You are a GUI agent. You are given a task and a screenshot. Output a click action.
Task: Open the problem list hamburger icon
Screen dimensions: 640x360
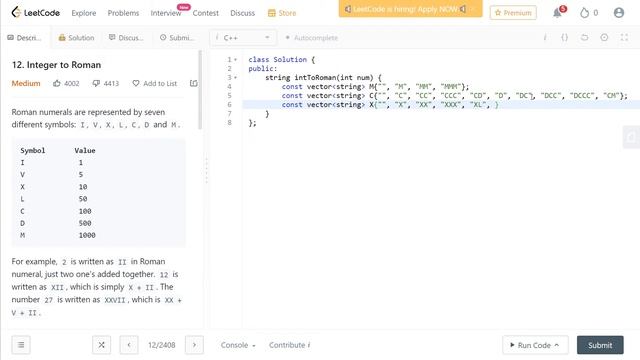tap(21, 345)
